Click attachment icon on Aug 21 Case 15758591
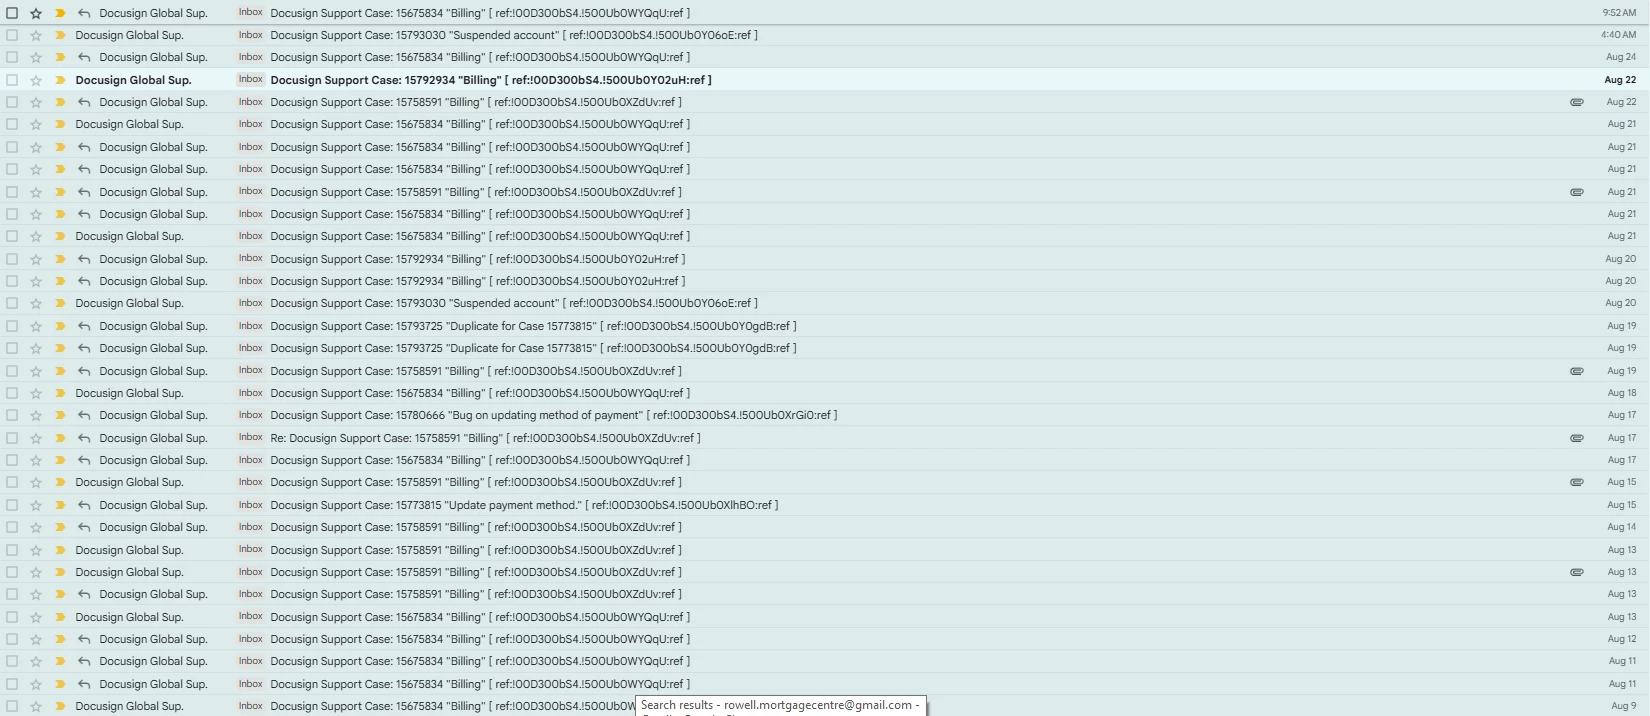The image size is (1650, 716). [x=1577, y=192]
